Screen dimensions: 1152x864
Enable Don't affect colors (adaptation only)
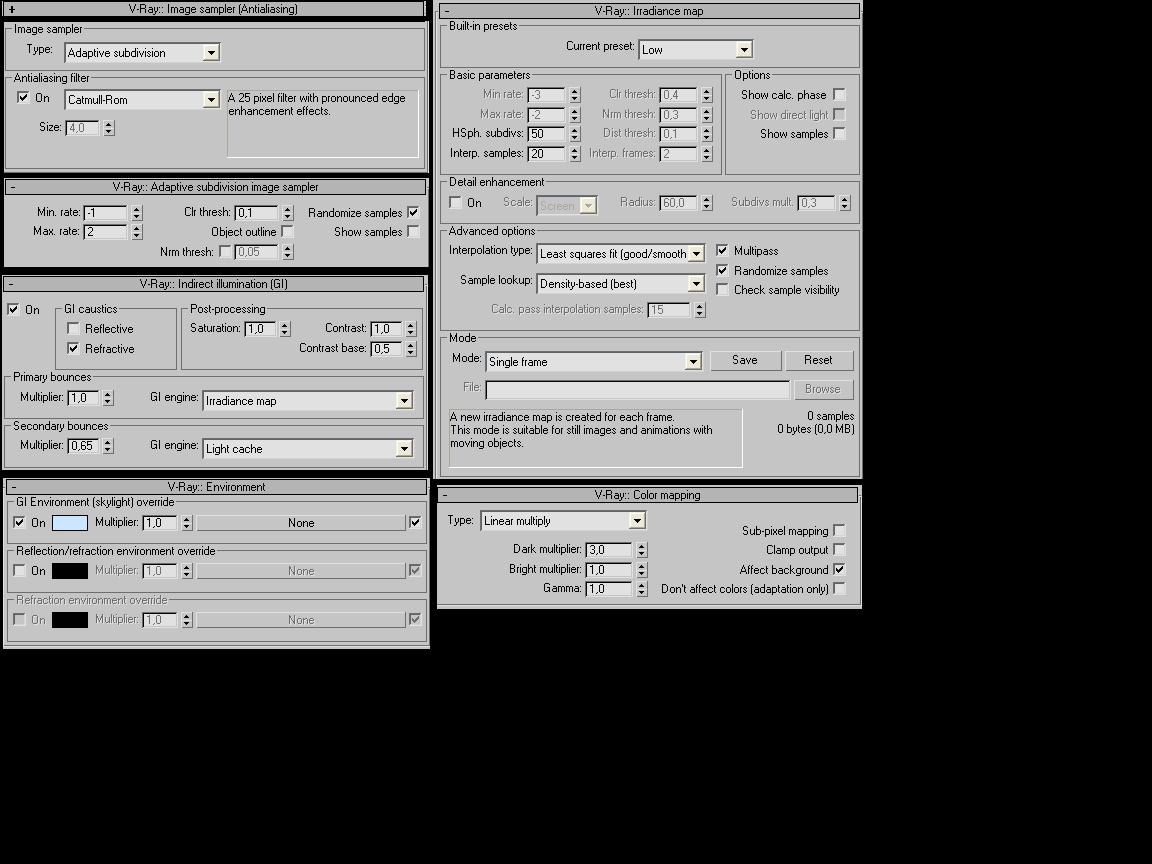839,588
